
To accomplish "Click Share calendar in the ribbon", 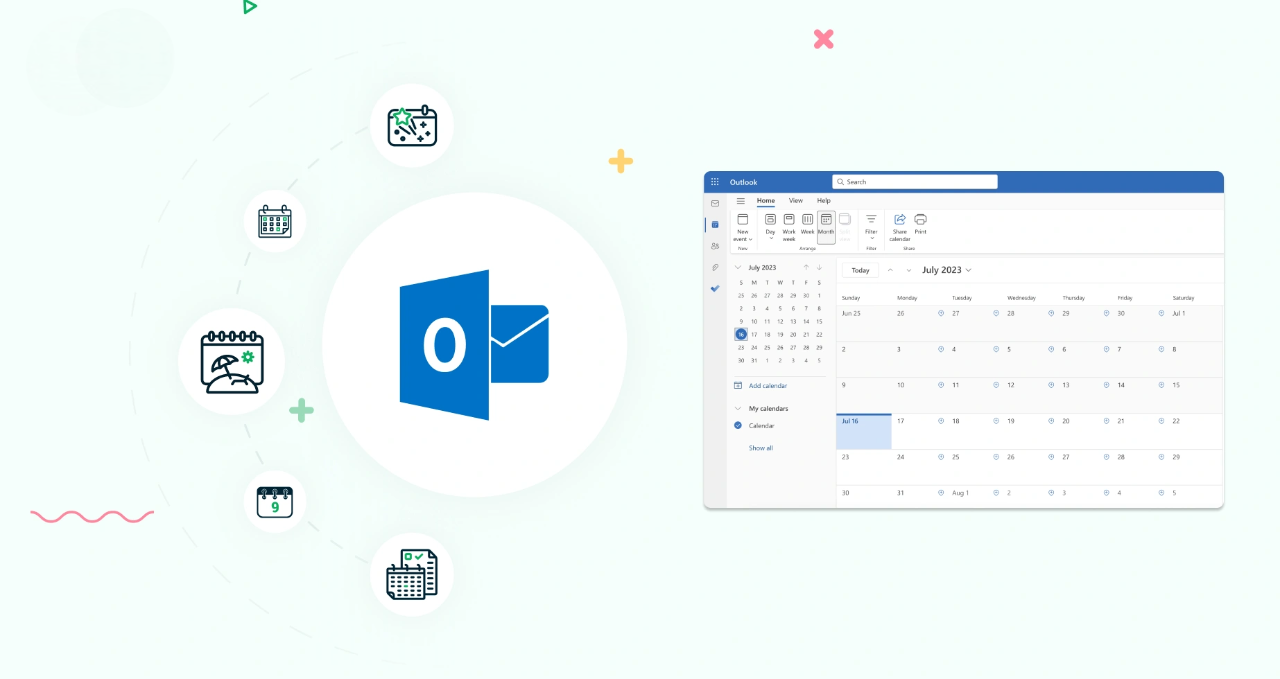I will point(900,227).
